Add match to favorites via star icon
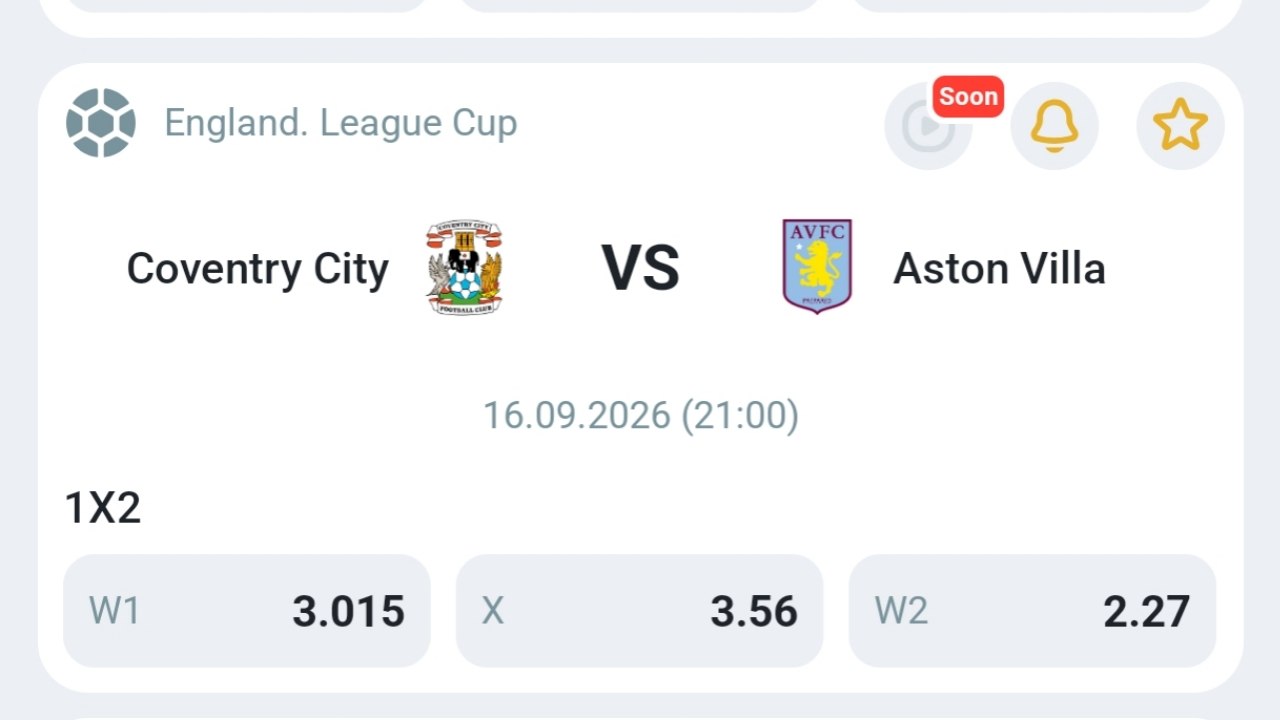Image resolution: width=1280 pixels, height=720 pixels. click(x=1180, y=126)
